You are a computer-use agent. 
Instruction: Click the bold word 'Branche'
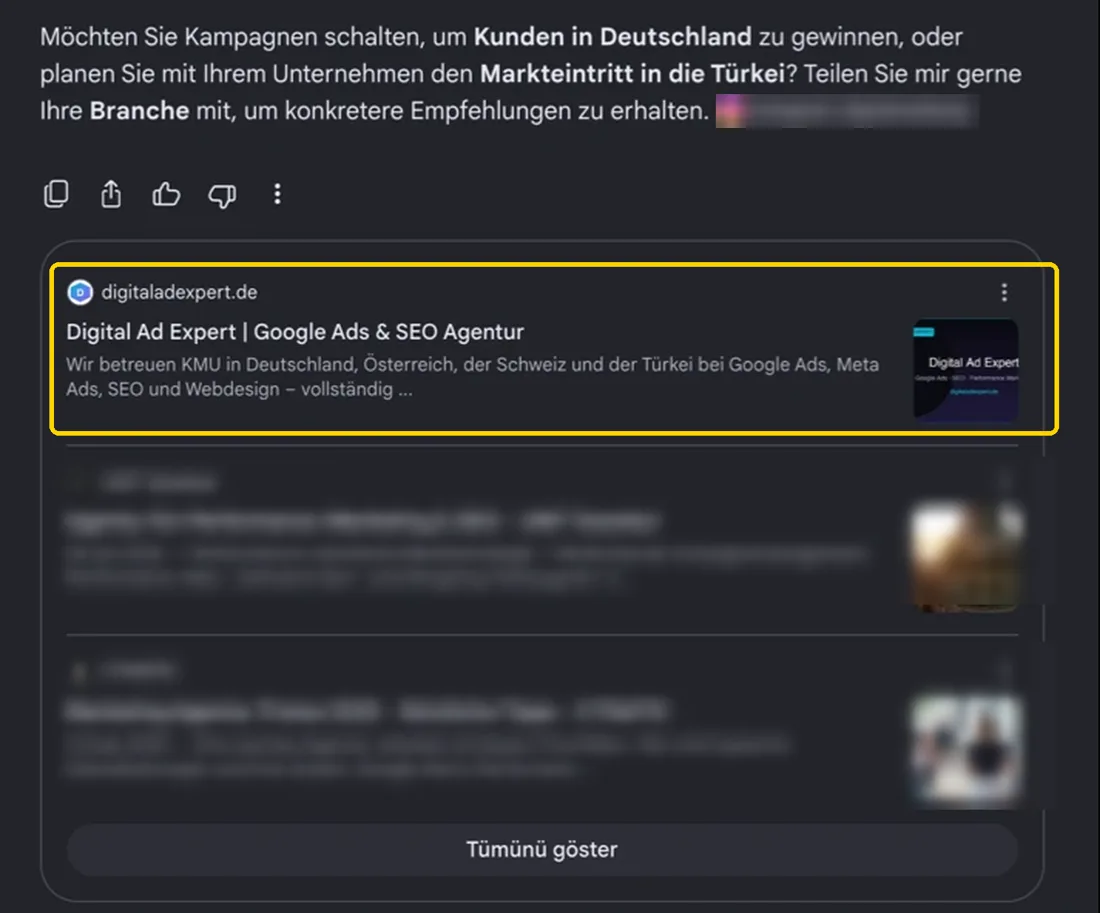139,111
